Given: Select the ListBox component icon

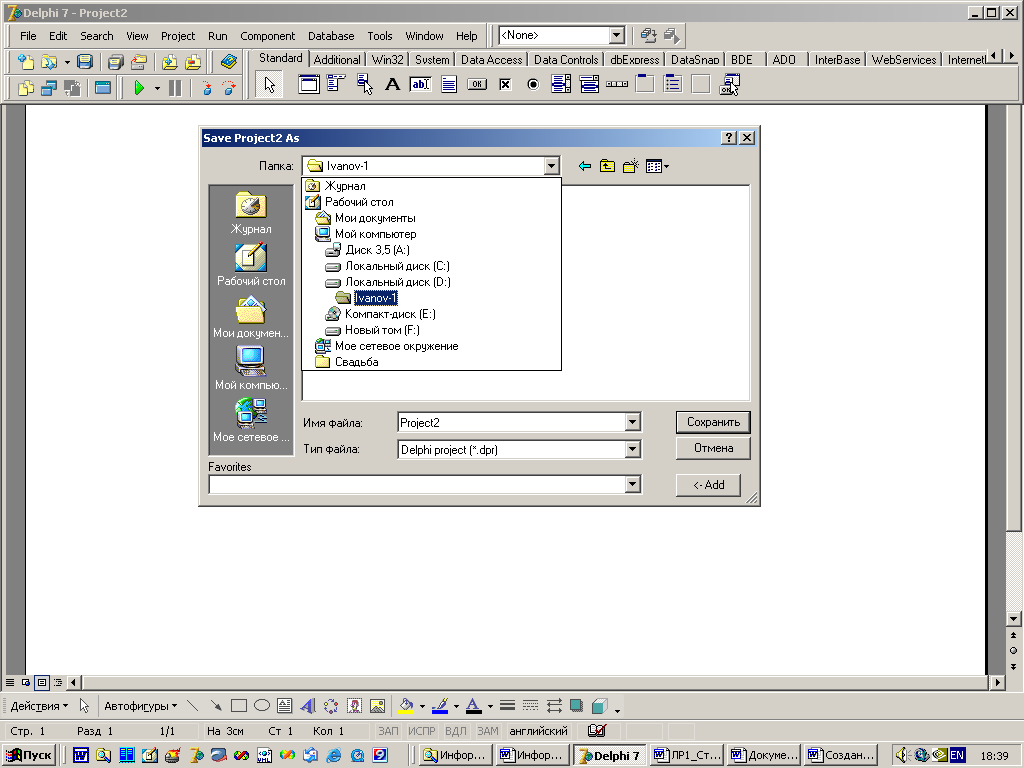Looking at the screenshot, I should [561, 84].
